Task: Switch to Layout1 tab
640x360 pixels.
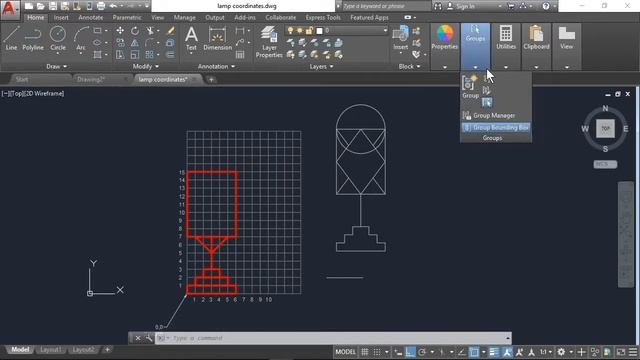Action: [51, 350]
